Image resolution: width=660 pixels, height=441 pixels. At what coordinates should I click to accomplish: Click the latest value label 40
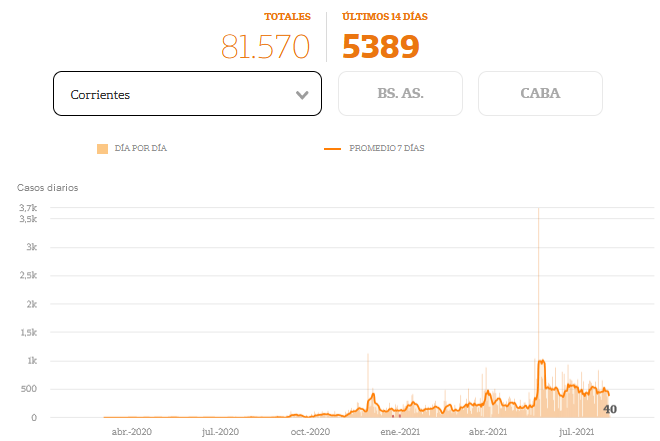[610, 409]
